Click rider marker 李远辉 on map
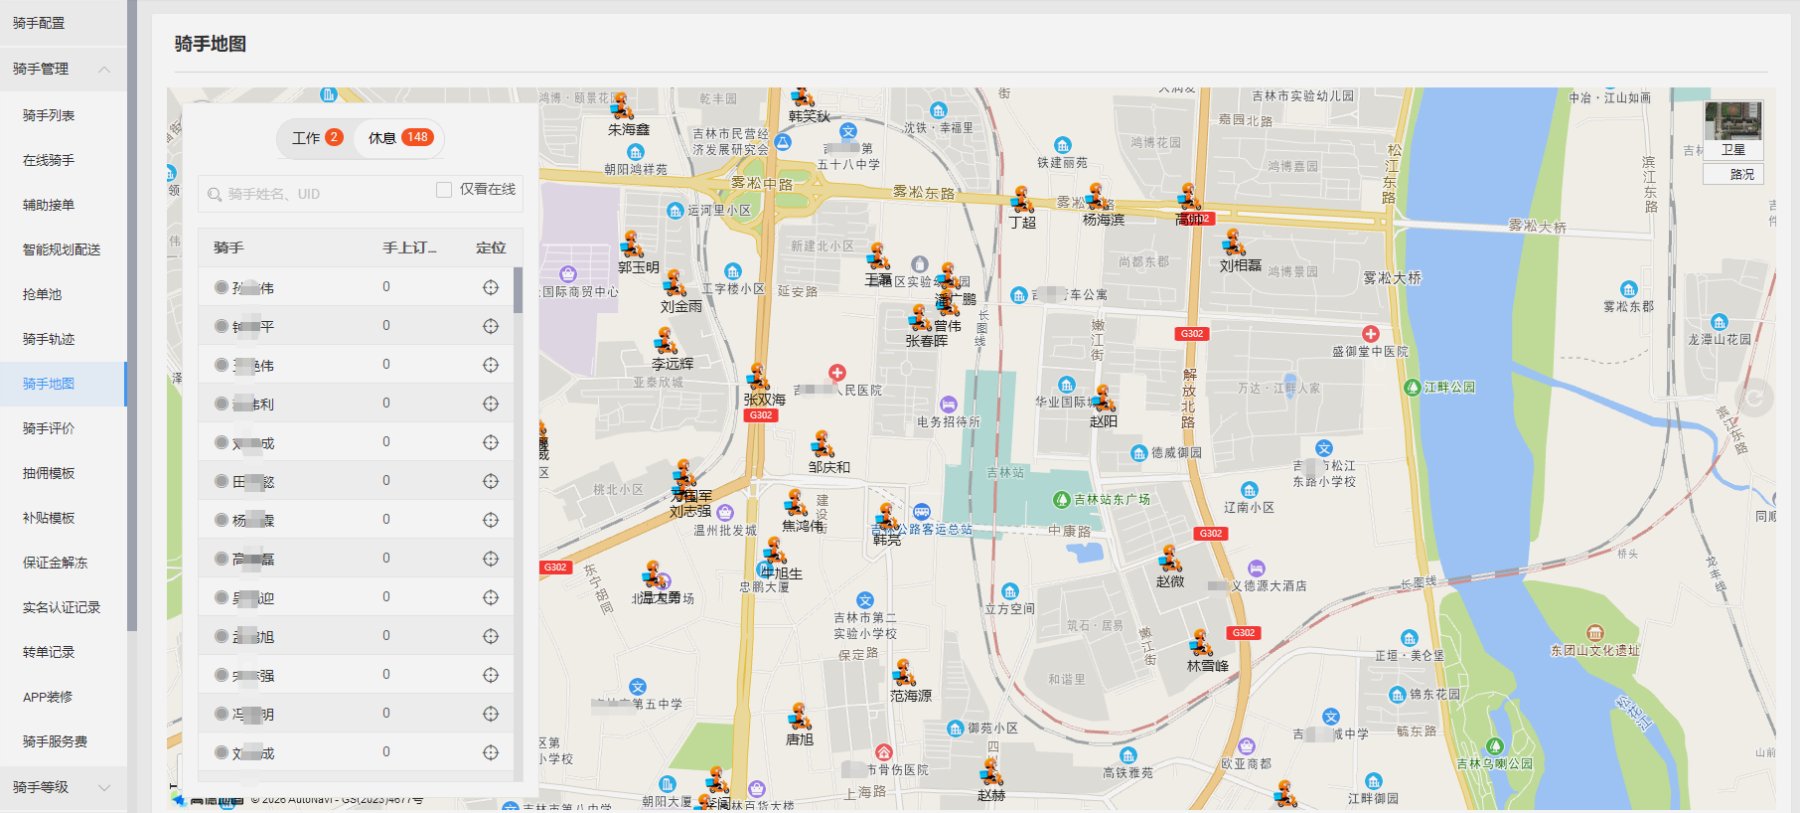The height and width of the screenshot is (813, 1800). pyautogui.click(x=667, y=342)
